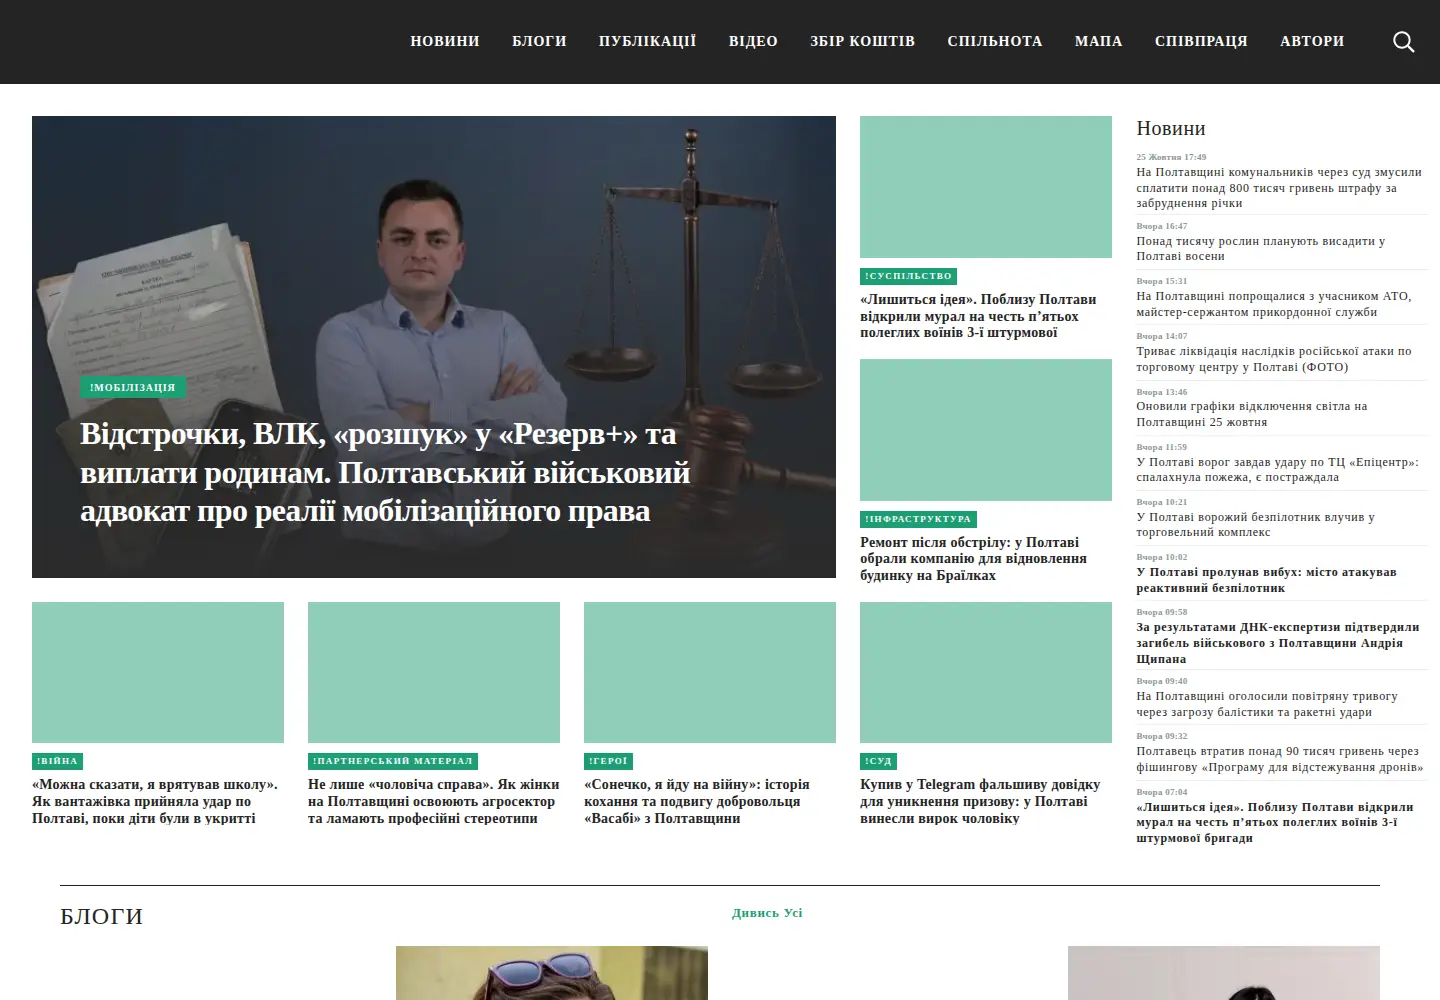Click the Дивись Усі link in БЛОГИ
Screen dimensions: 1440x1000
point(767,913)
